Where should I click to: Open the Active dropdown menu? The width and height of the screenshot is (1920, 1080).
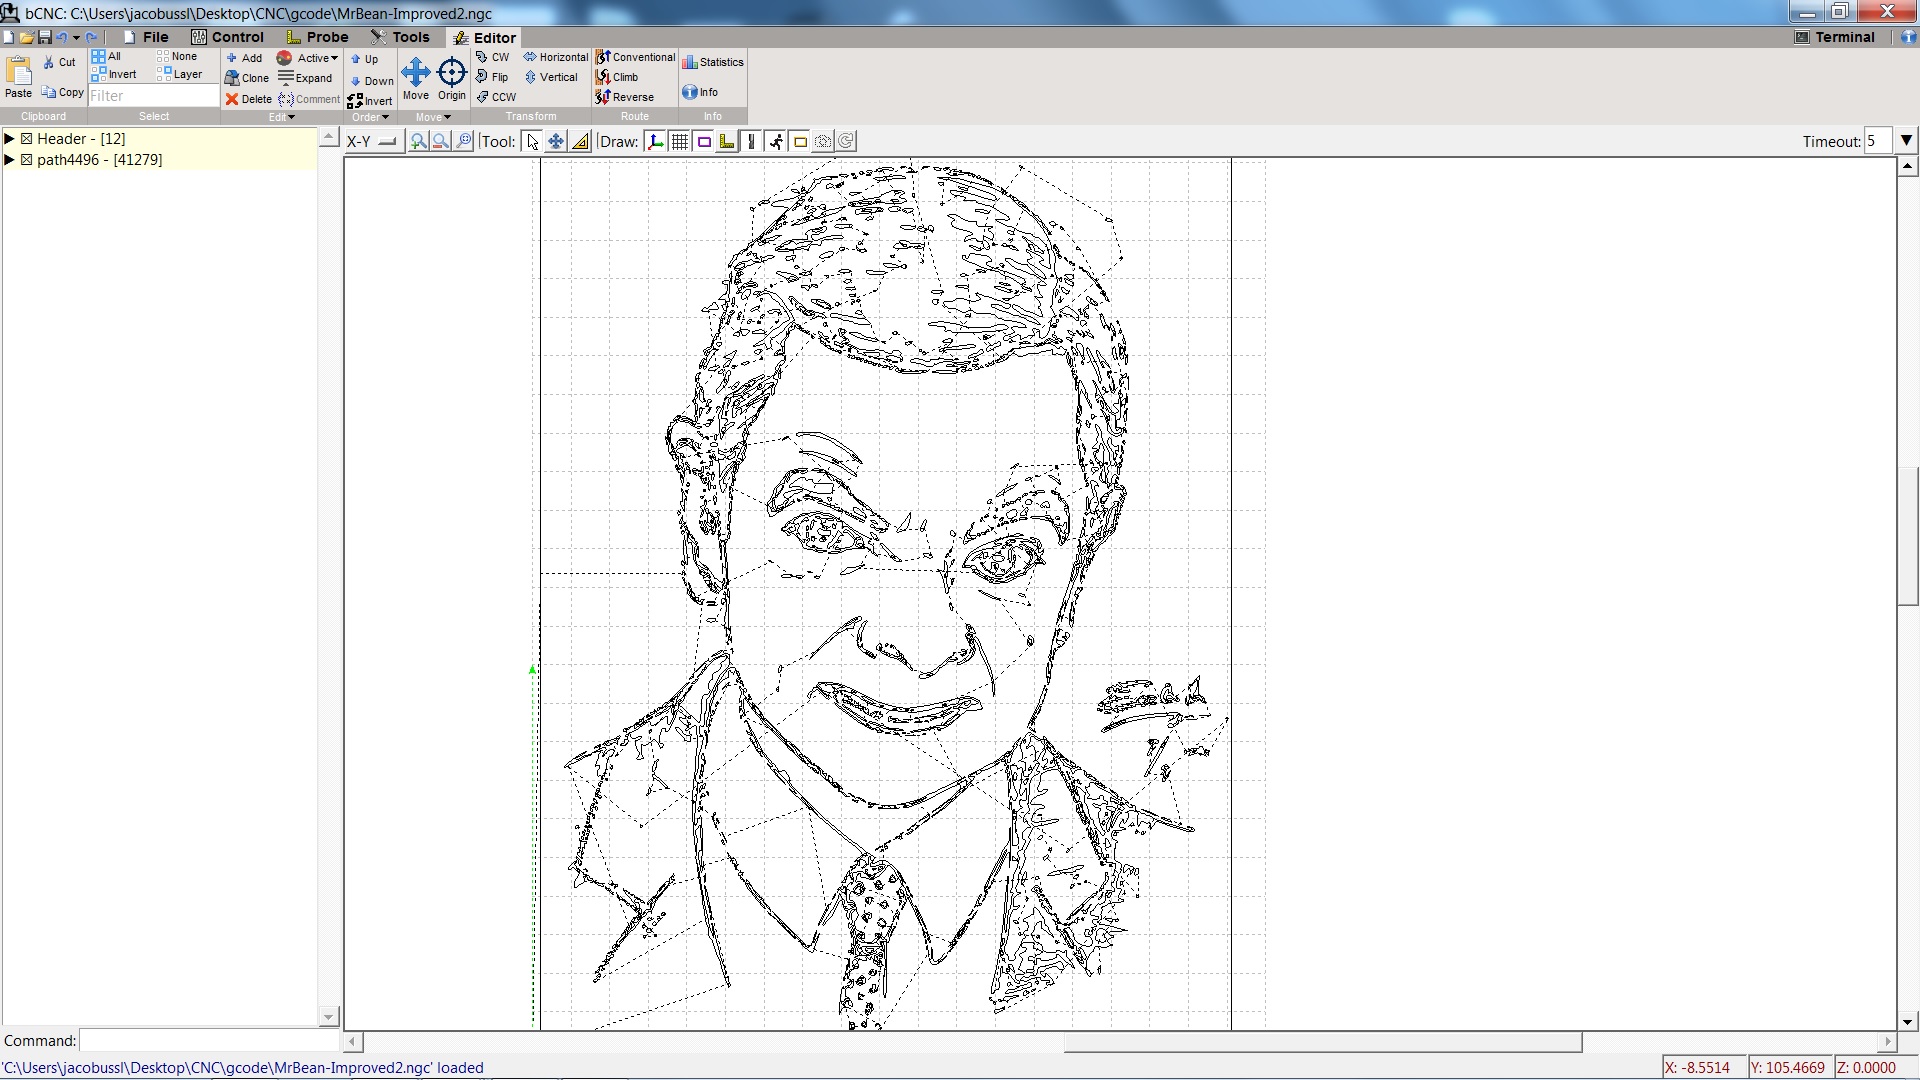point(308,58)
